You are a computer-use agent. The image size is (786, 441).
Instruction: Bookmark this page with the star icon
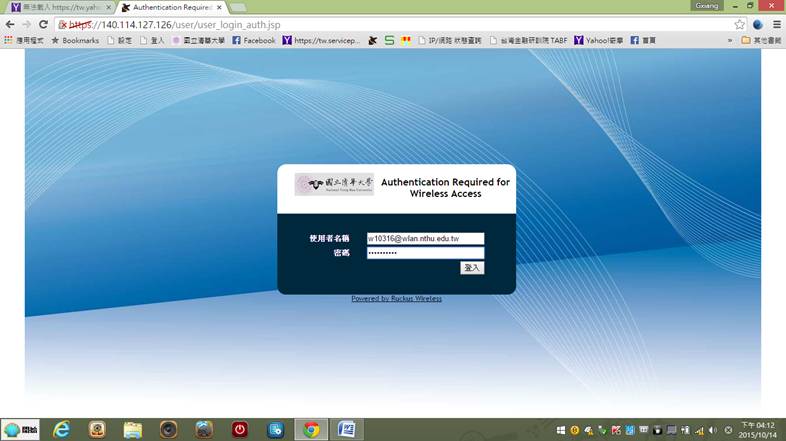click(740, 24)
